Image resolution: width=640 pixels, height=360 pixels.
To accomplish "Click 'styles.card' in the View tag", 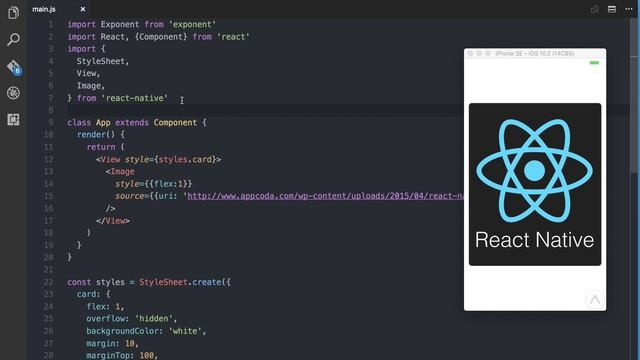I will [185, 159].
